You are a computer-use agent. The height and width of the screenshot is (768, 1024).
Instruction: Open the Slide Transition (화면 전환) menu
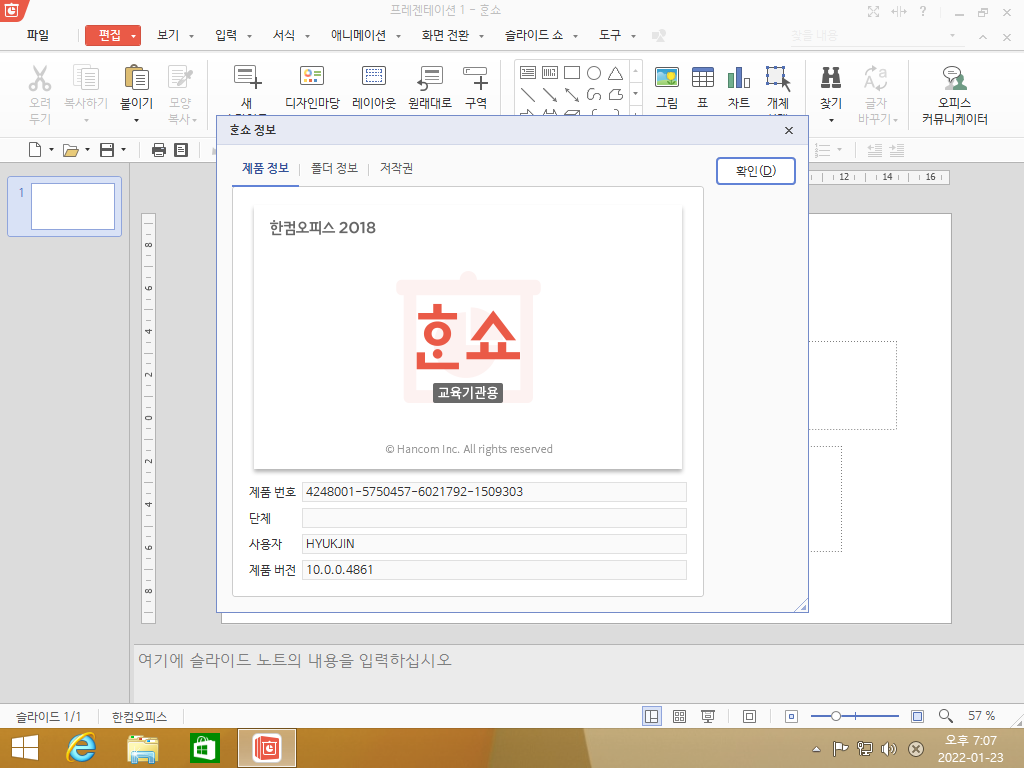[445, 35]
